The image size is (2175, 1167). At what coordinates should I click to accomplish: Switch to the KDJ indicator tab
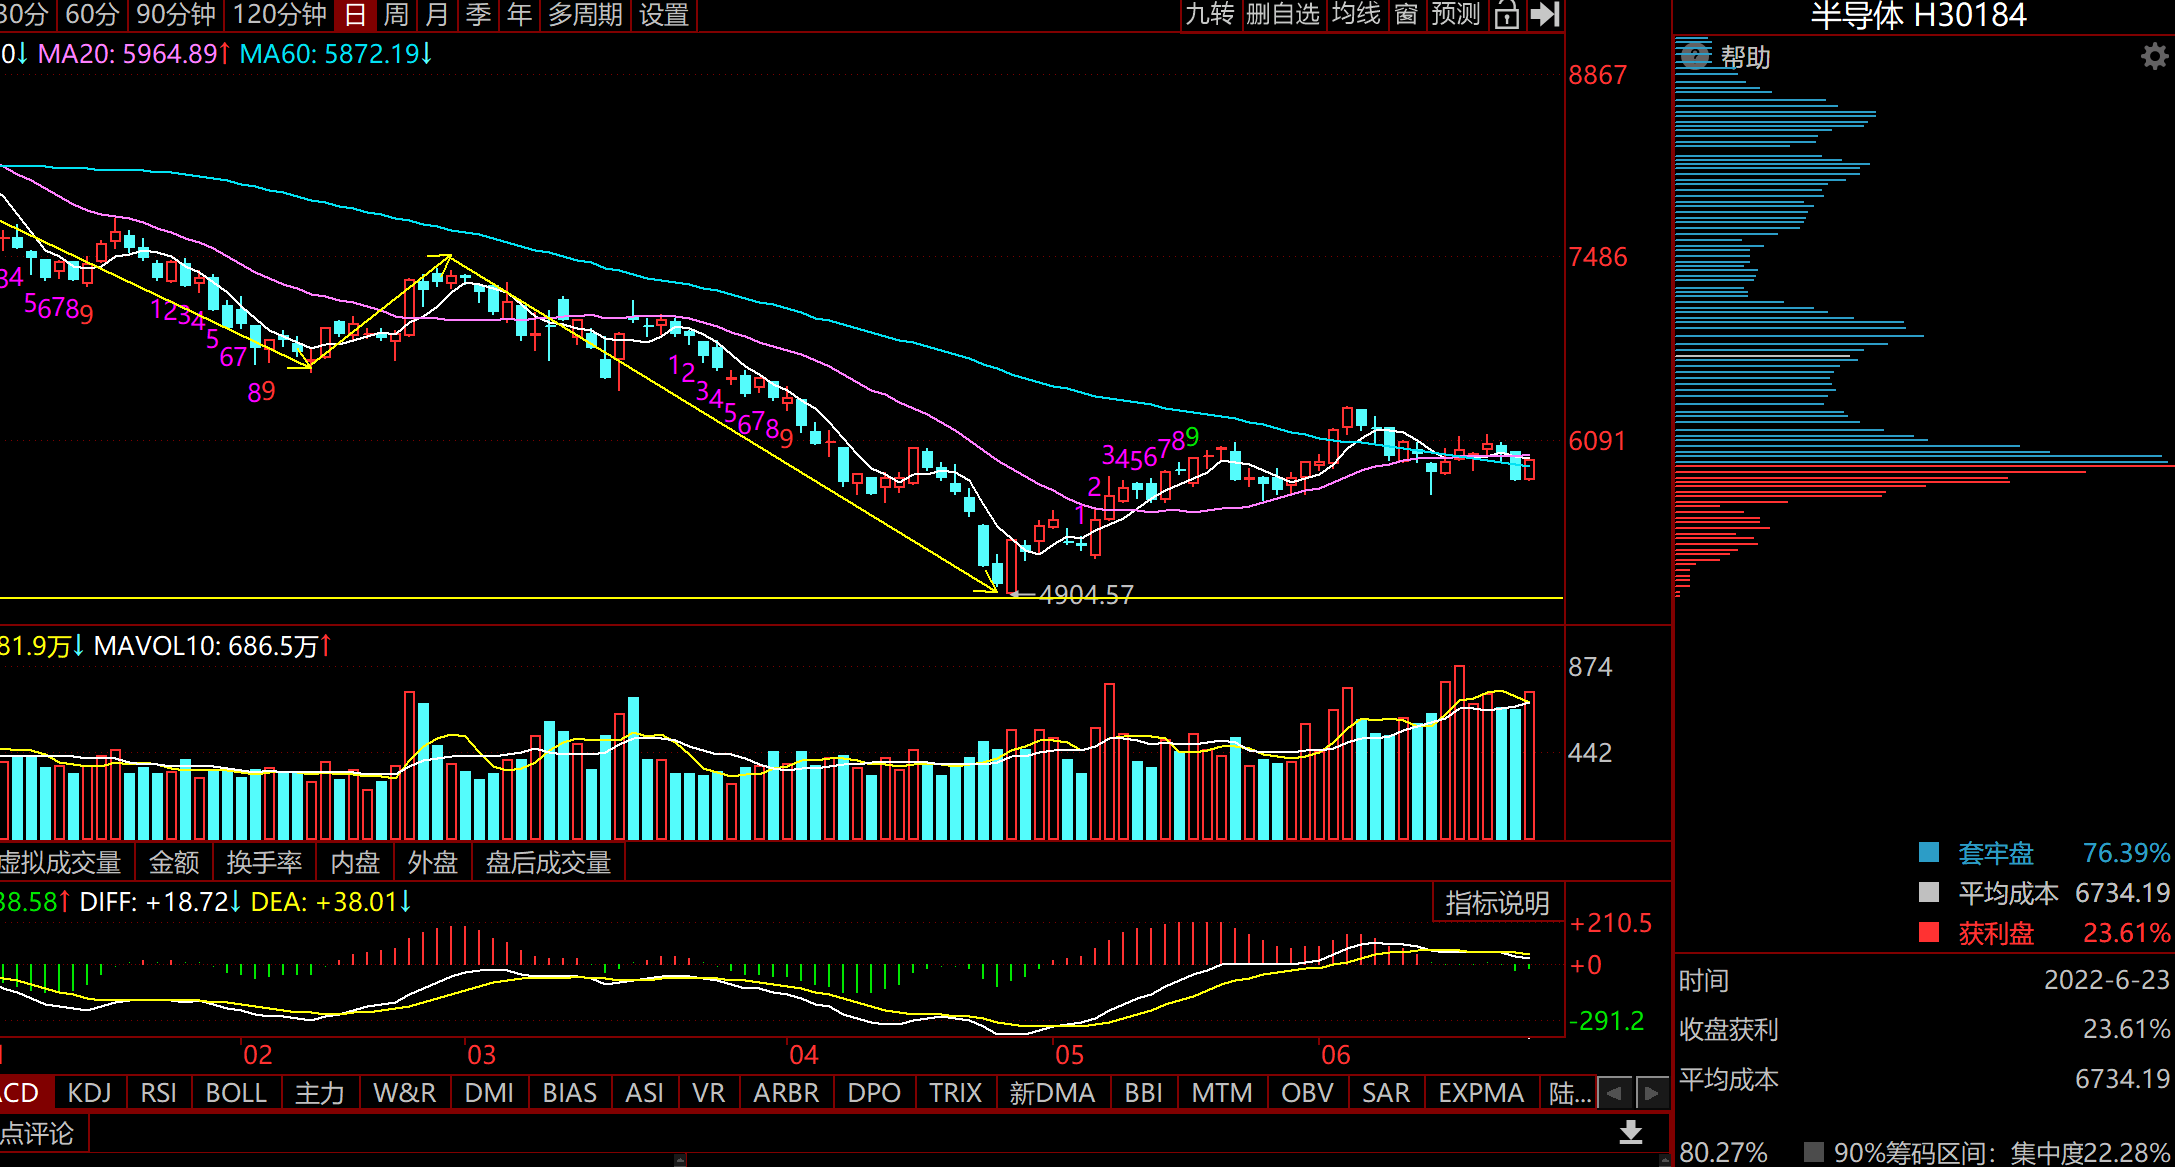89,1093
